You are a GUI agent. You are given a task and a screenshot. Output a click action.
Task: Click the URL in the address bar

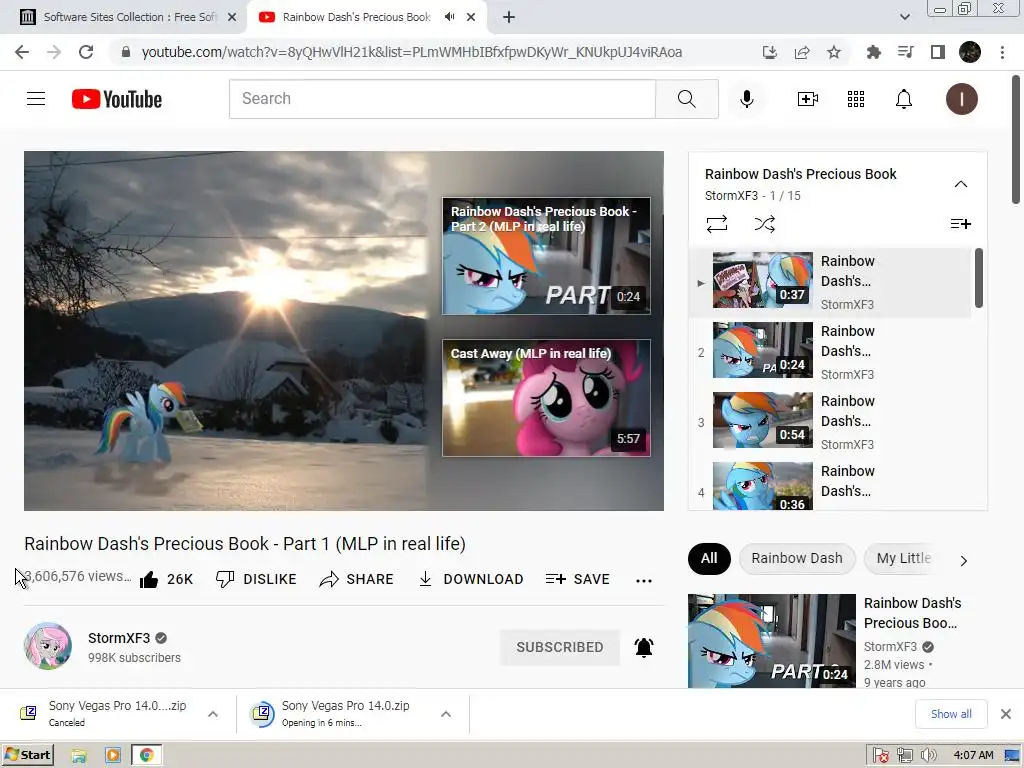(x=411, y=52)
